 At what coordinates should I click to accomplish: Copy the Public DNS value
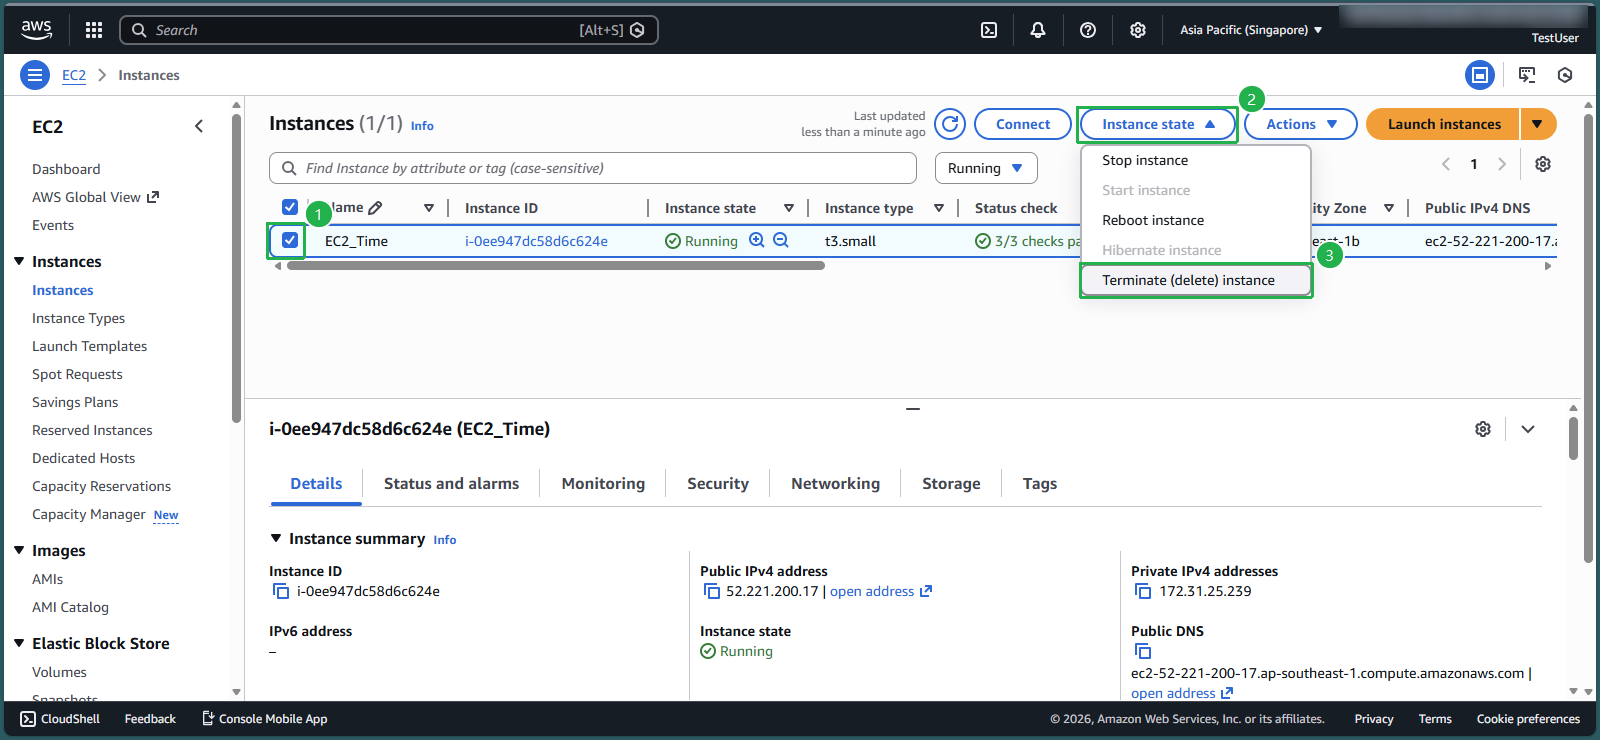coord(1143,651)
